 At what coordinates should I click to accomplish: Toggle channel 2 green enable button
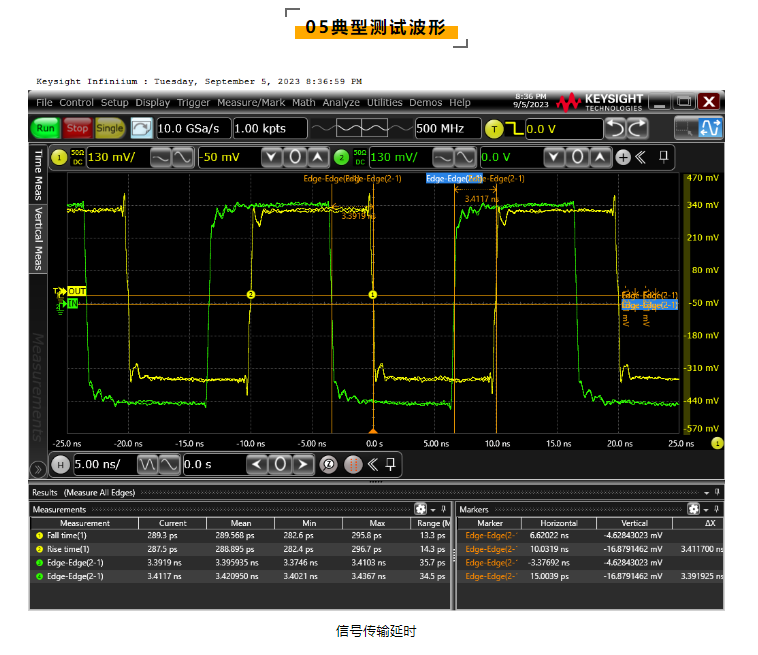click(x=341, y=157)
